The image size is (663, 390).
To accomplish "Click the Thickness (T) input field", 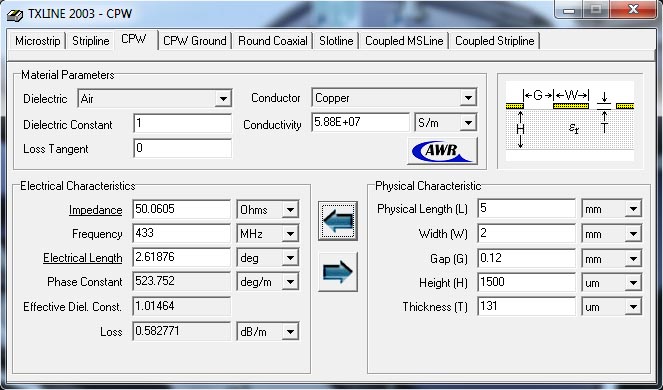I will (527, 307).
